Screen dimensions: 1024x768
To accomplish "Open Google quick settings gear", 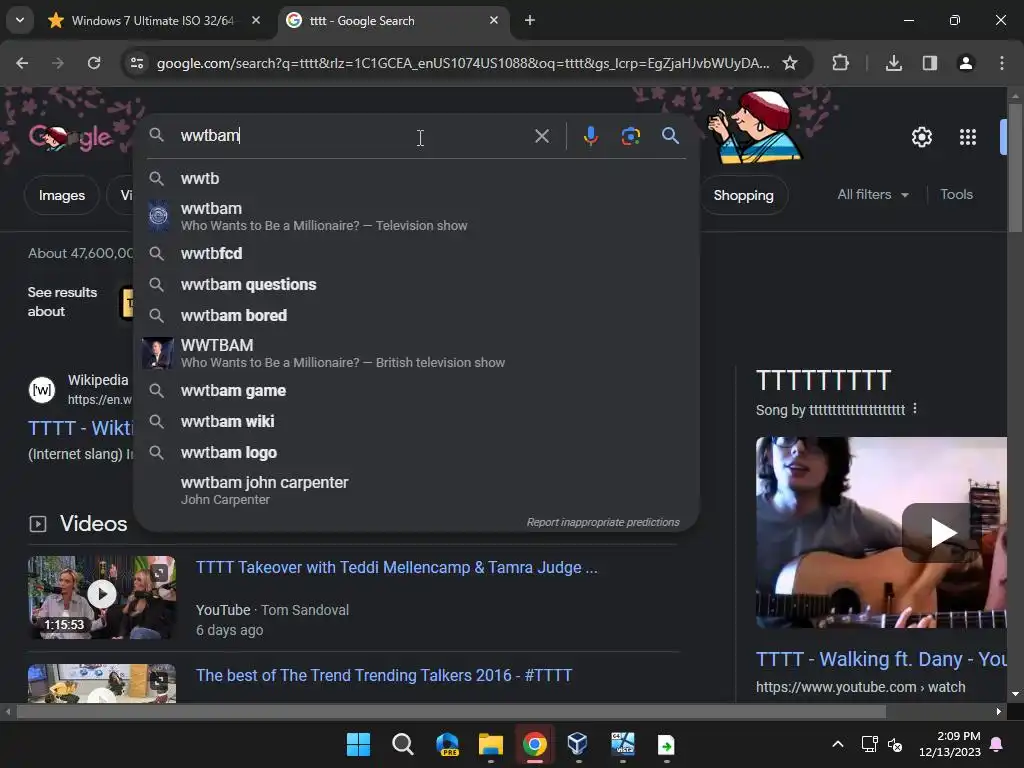I will [x=921, y=137].
